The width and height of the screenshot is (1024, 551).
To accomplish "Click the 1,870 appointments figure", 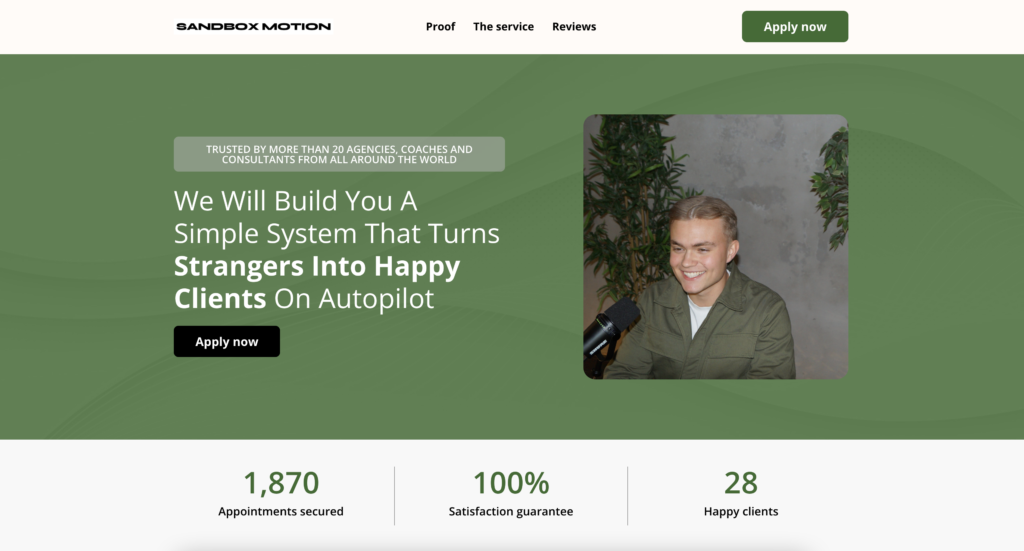I will pos(281,483).
